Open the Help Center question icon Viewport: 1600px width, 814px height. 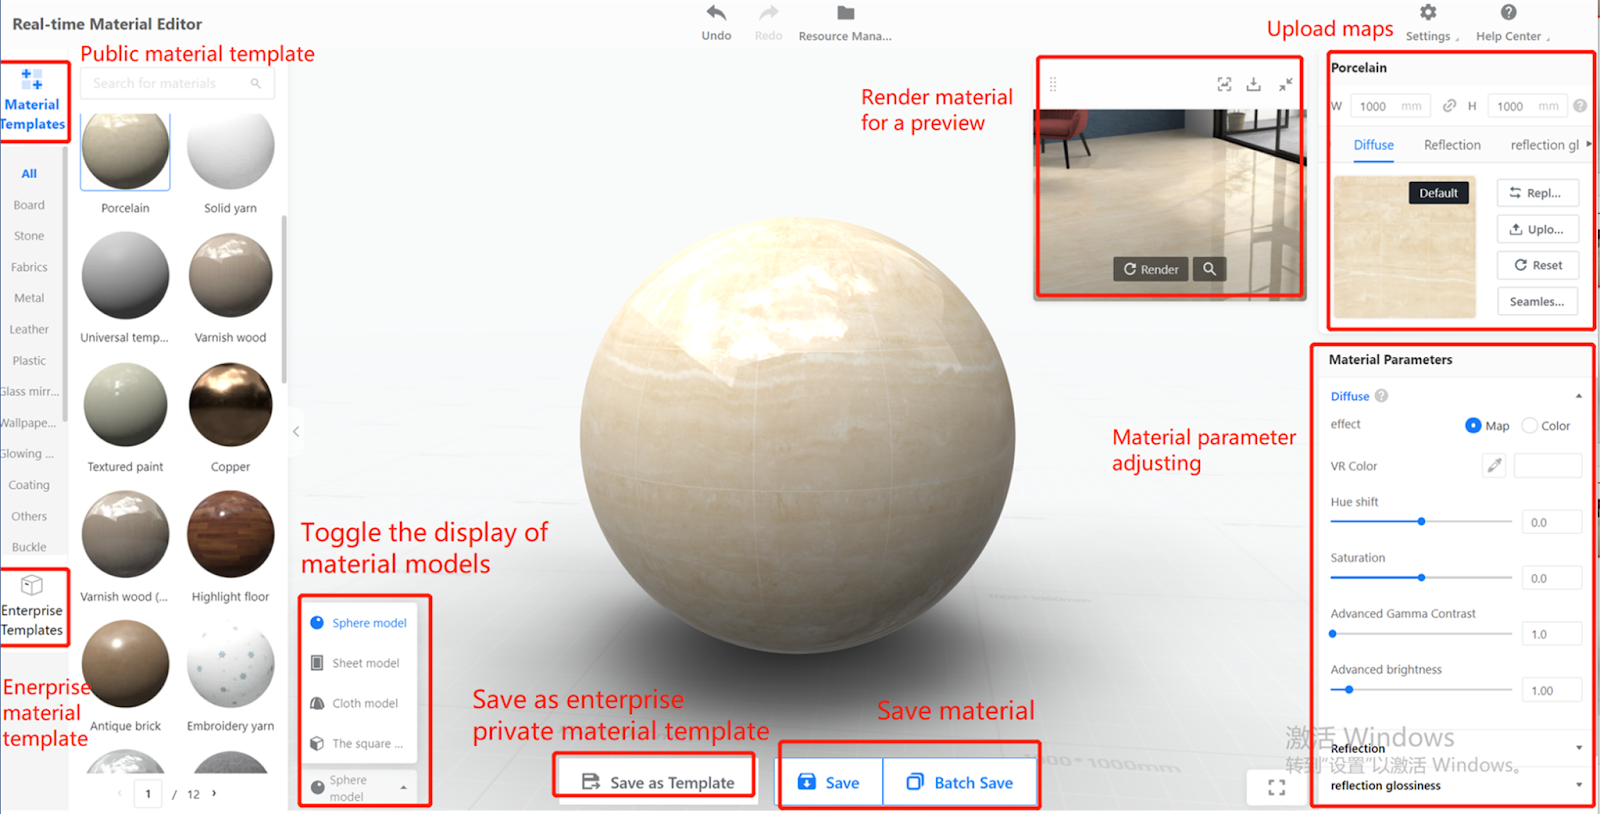tap(1509, 12)
